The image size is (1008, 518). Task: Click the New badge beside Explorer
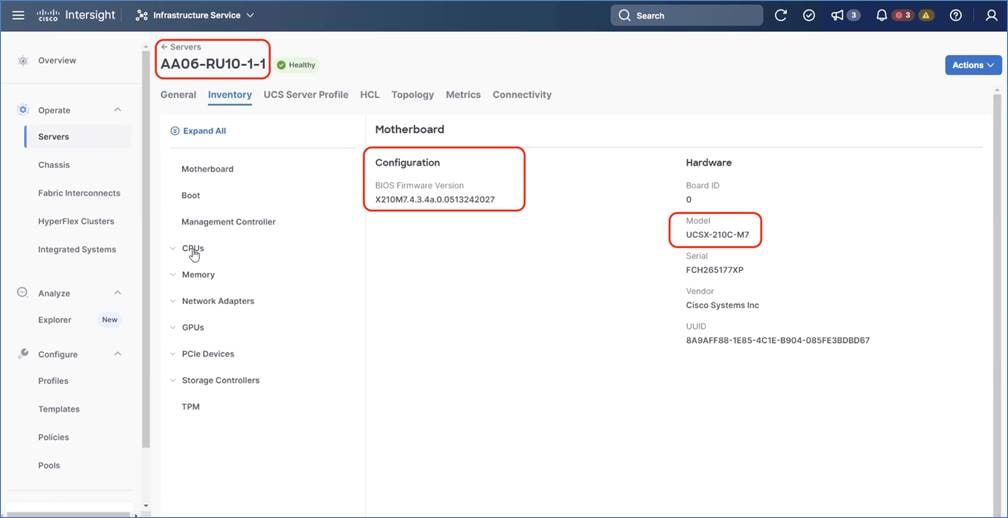110,320
